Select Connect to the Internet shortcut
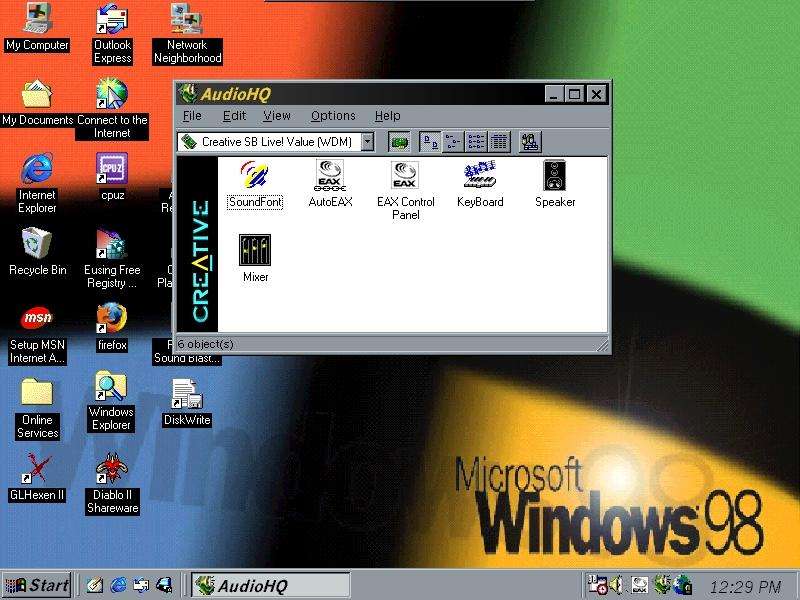This screenshot has height=600, width=800. pos(112,109)
